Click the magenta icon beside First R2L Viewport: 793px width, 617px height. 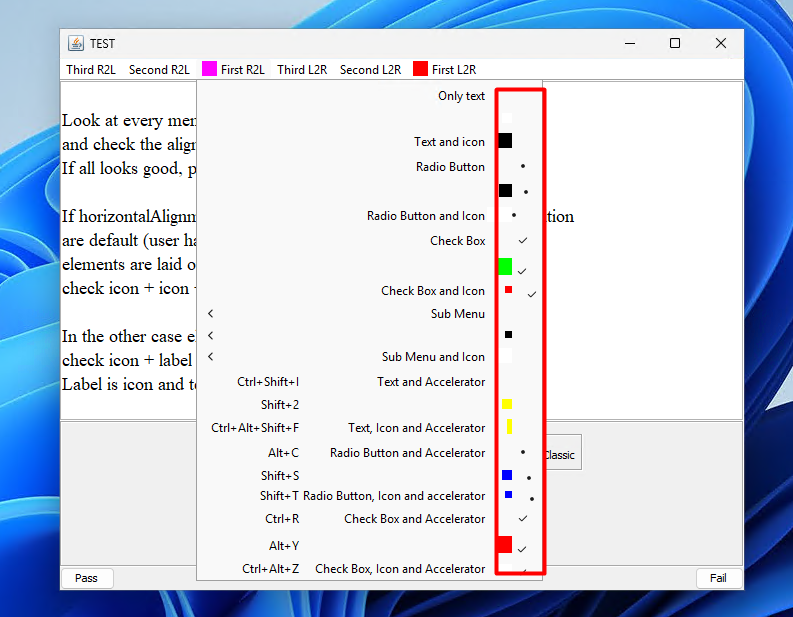(209, 69)
